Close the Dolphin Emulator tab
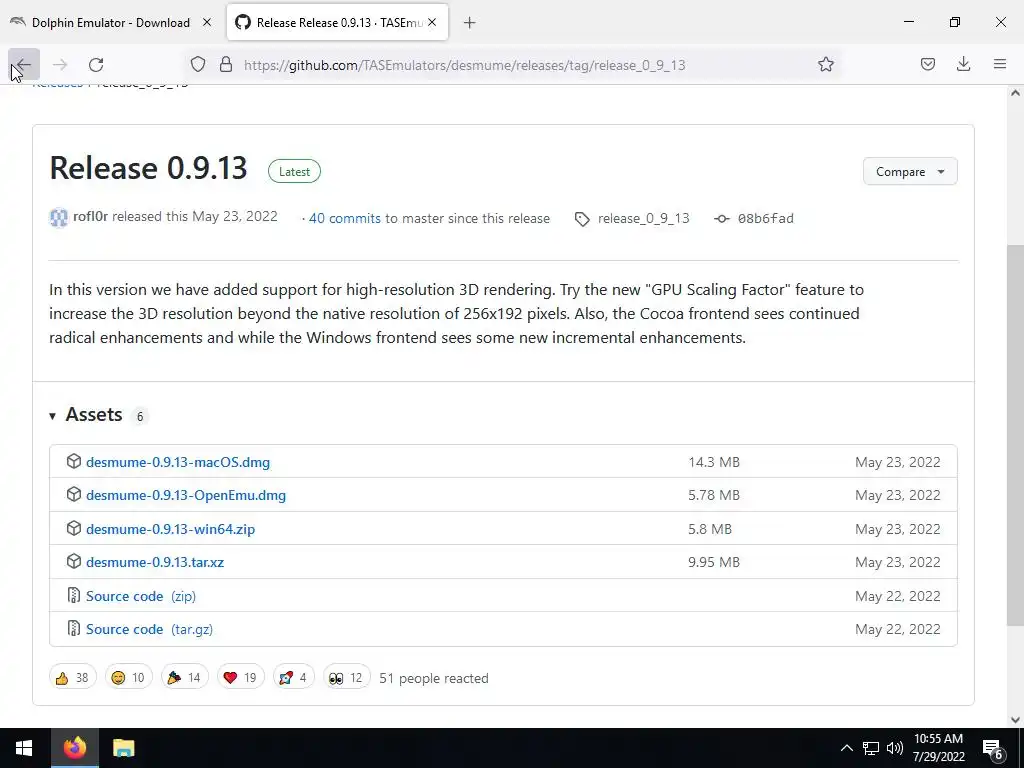 pos(207,22)
